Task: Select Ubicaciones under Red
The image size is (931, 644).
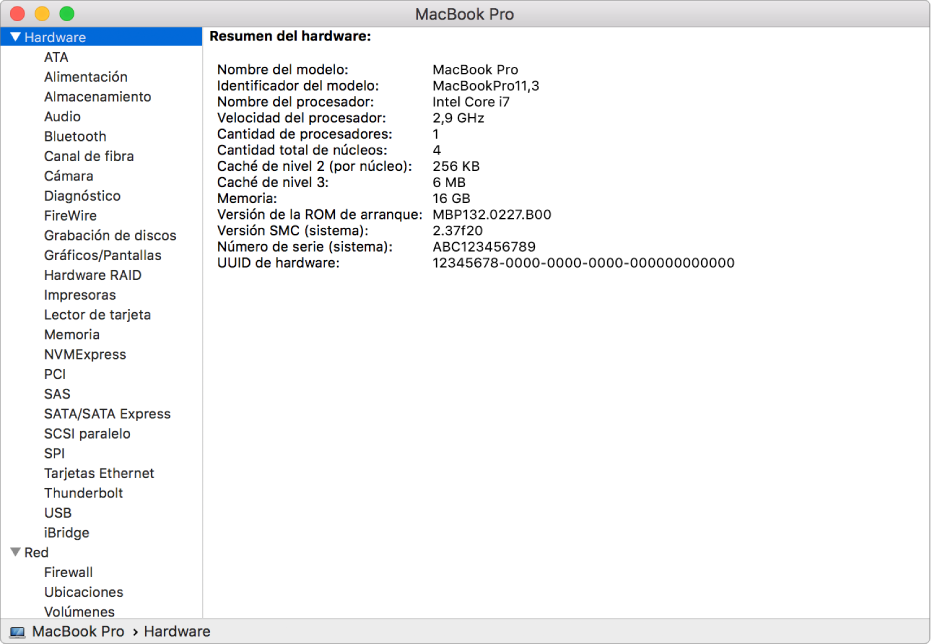Action: pos(84,592)
